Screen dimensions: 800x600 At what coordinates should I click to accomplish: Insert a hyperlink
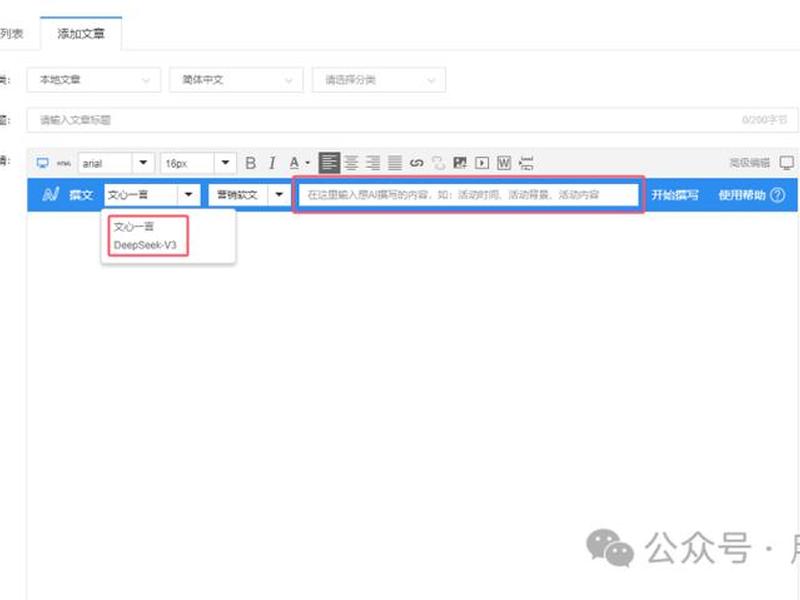[x=417, y=163]
